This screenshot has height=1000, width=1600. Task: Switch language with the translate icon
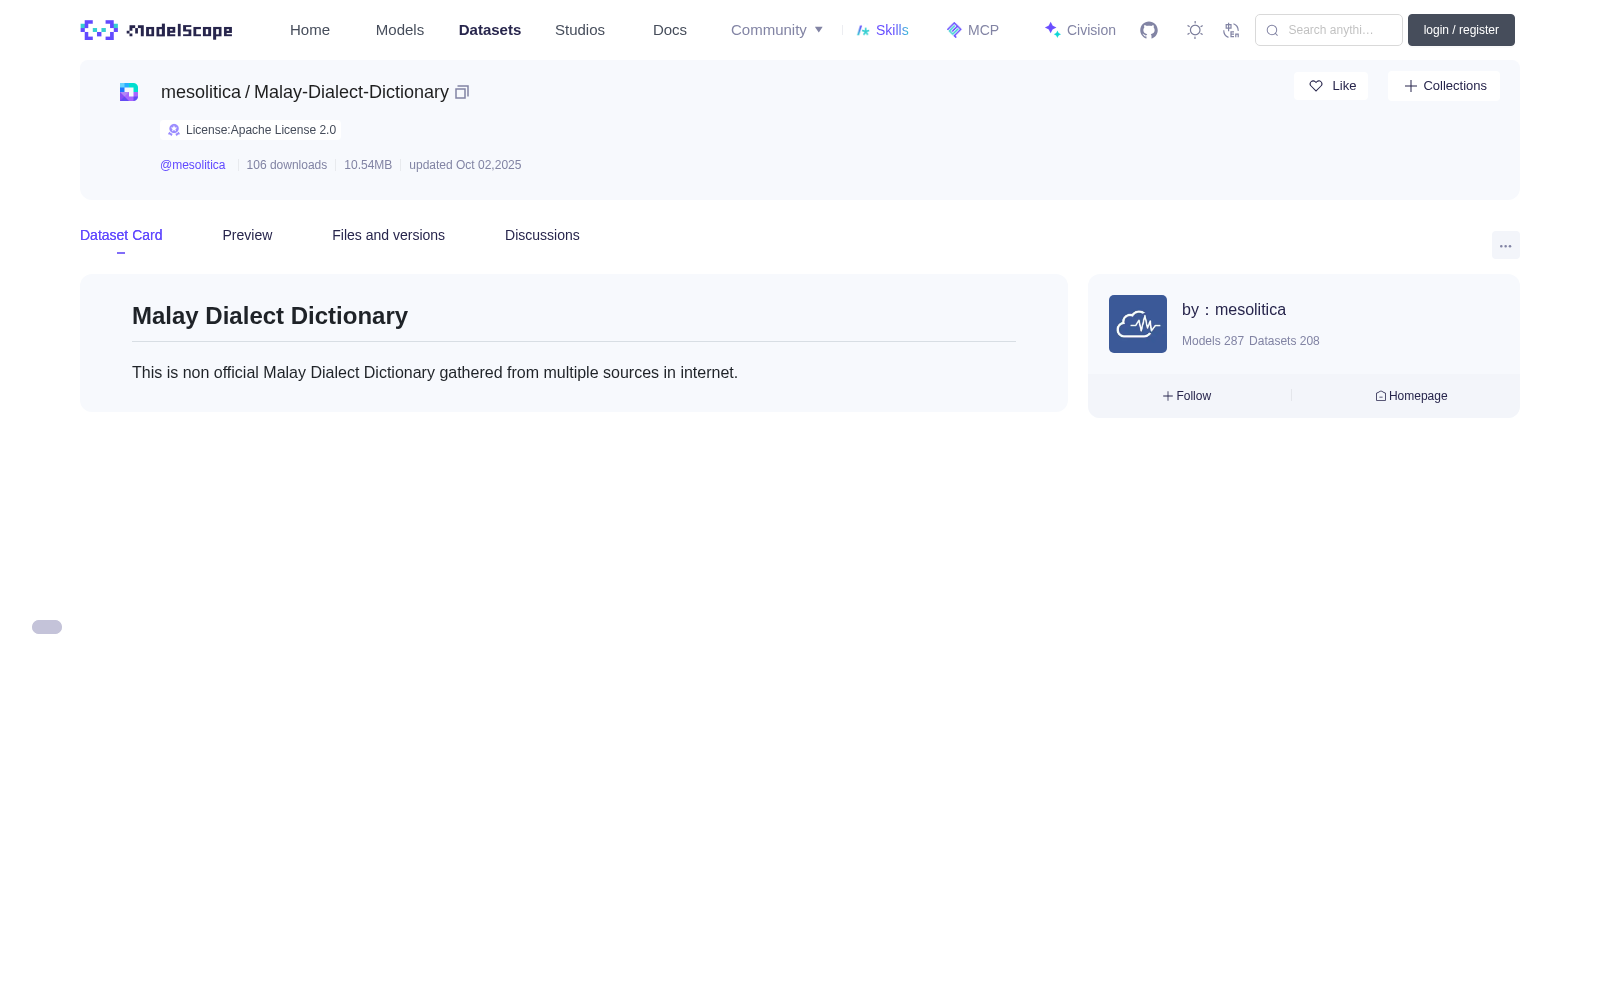[x=1231, y=30]
